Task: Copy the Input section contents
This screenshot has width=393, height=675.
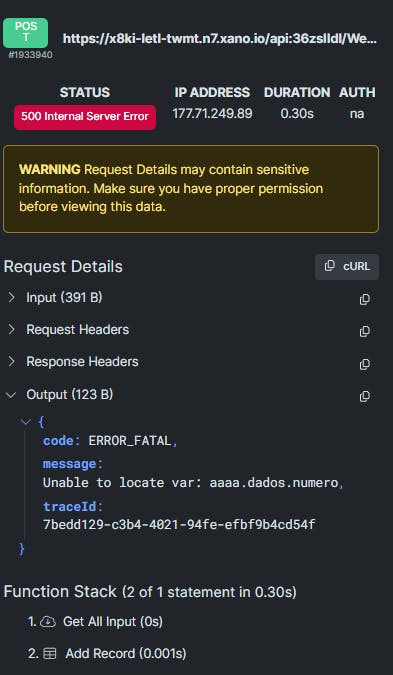Action: [364, 299]
